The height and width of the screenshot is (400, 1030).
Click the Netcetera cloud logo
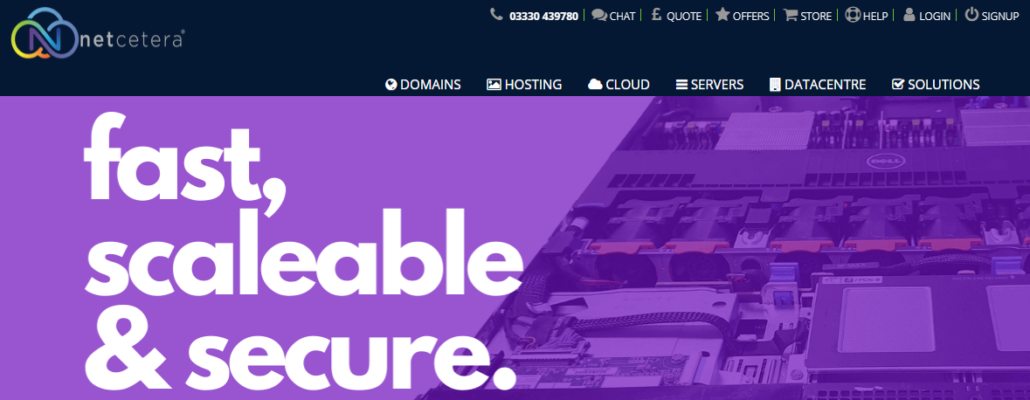[97, 35]
